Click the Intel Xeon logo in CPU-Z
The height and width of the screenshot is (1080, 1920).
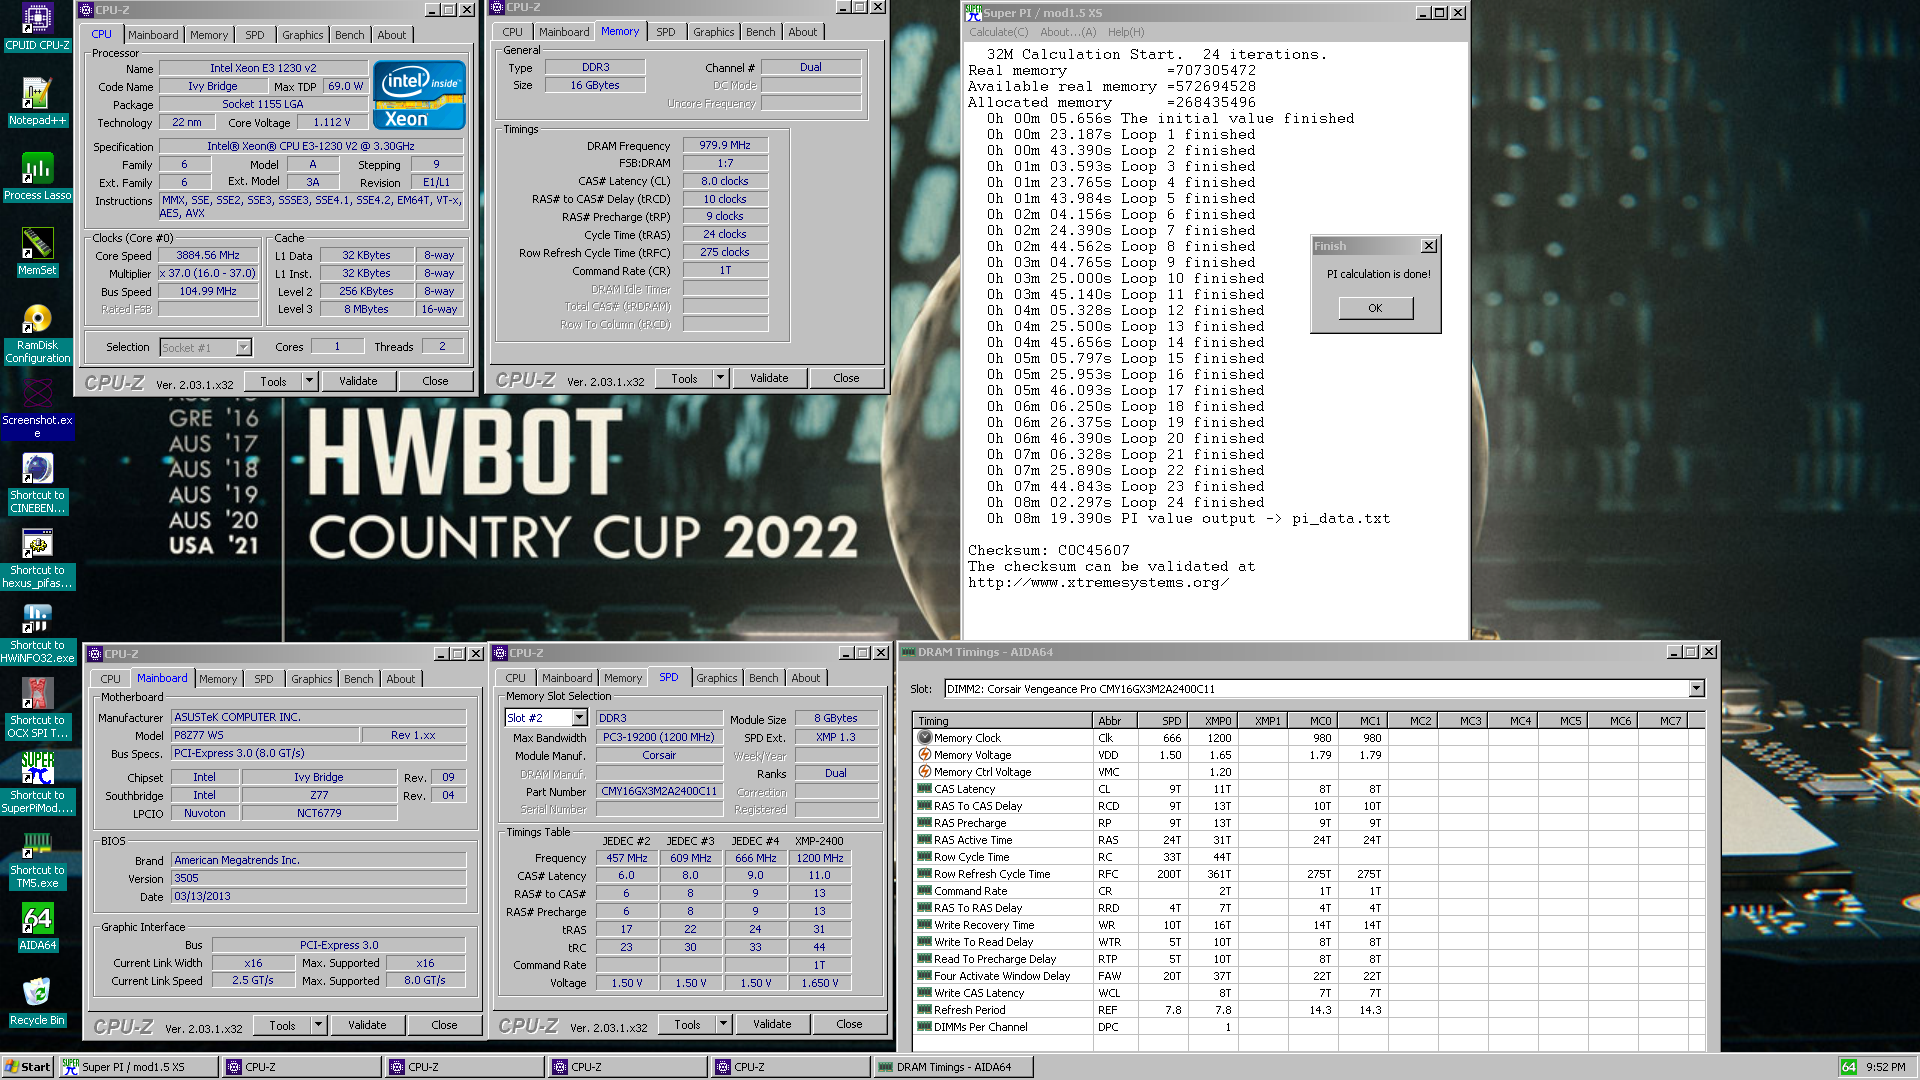(x=419, y=96)
